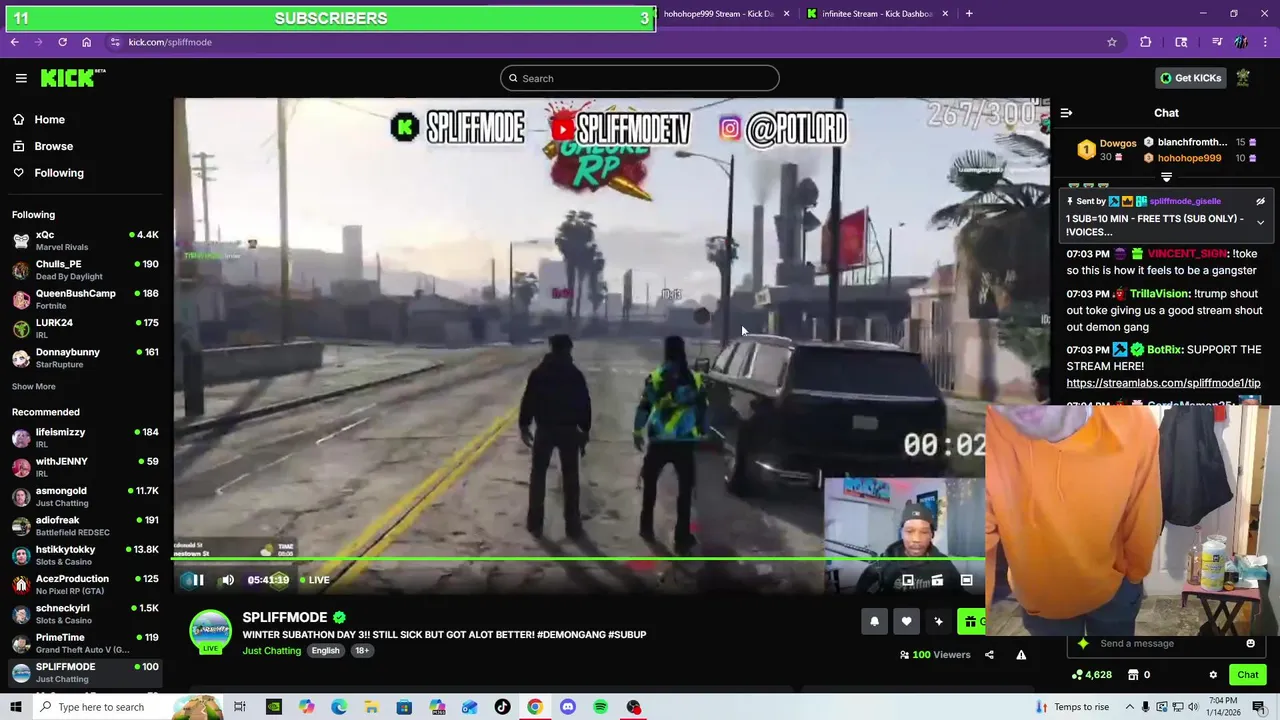Mute the stream volume
Image resolution: width=1280 pixels, height=720 pixels.
click(x=228, y=580)
